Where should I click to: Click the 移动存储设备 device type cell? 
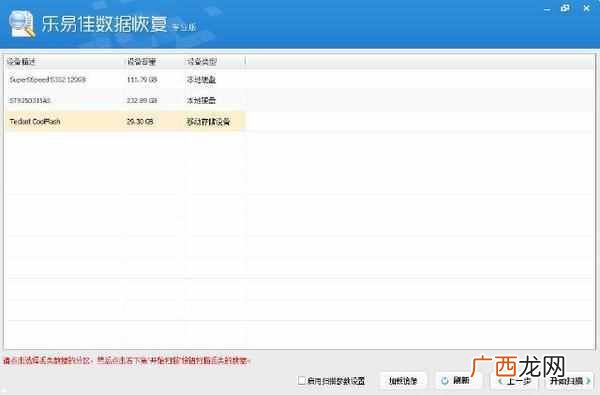(x=208, y=122)
